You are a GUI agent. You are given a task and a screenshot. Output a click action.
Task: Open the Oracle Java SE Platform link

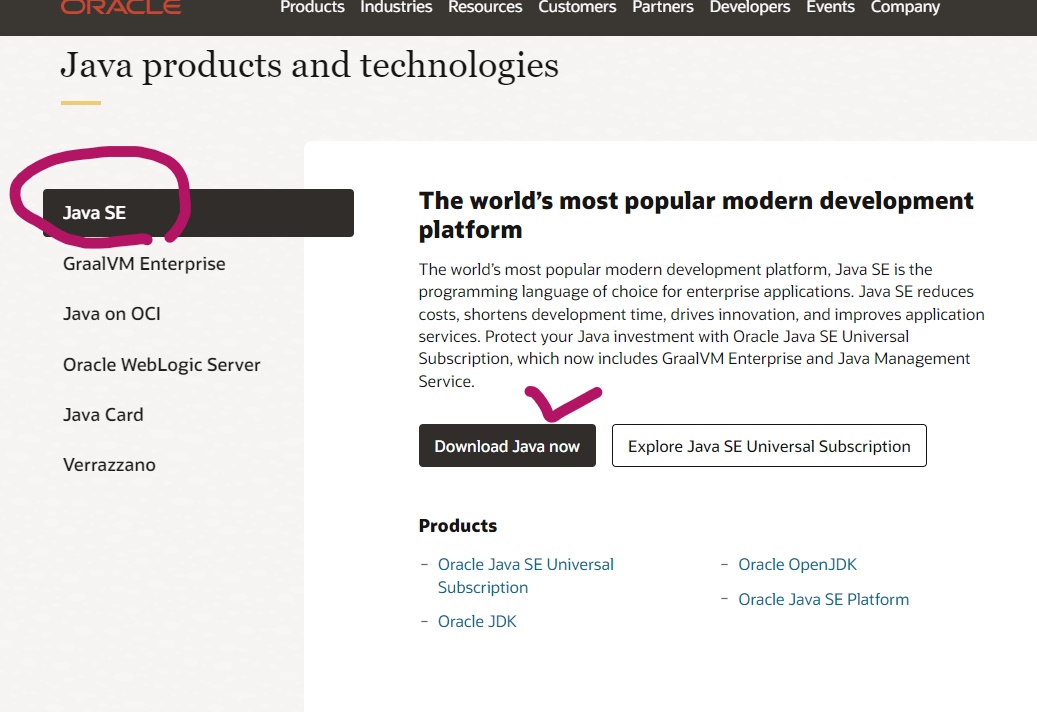pos(823,600)
